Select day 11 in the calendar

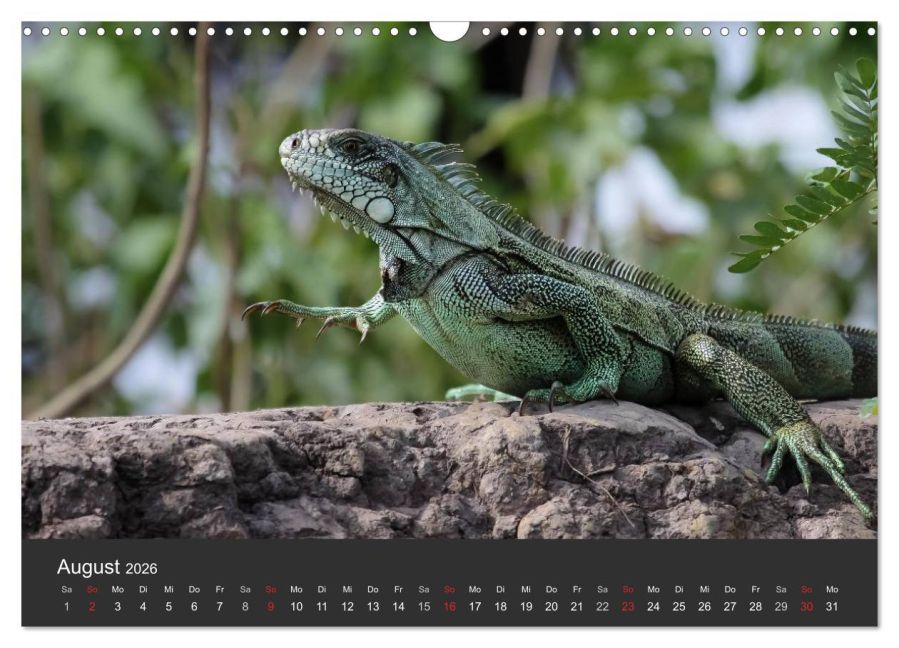(322, 607)
